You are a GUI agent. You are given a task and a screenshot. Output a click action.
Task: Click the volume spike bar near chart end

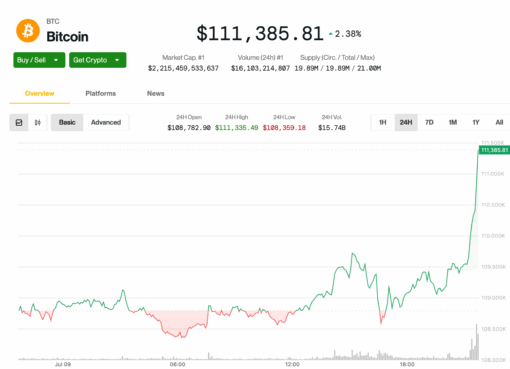477,342
